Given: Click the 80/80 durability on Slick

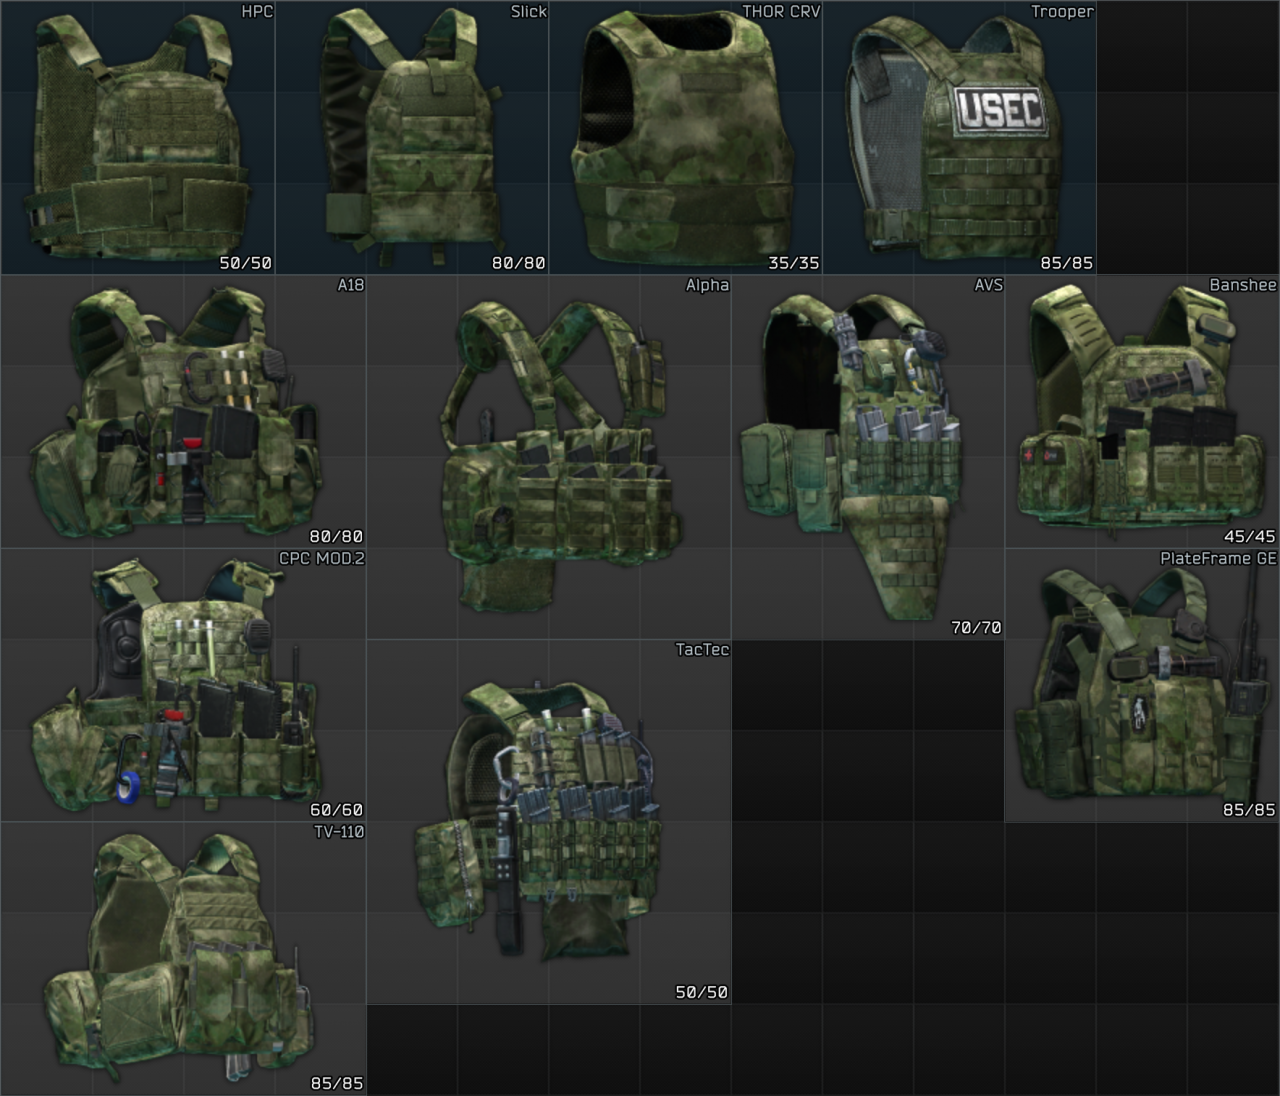Looking at the screenshot, I should (x=519, y=263).
